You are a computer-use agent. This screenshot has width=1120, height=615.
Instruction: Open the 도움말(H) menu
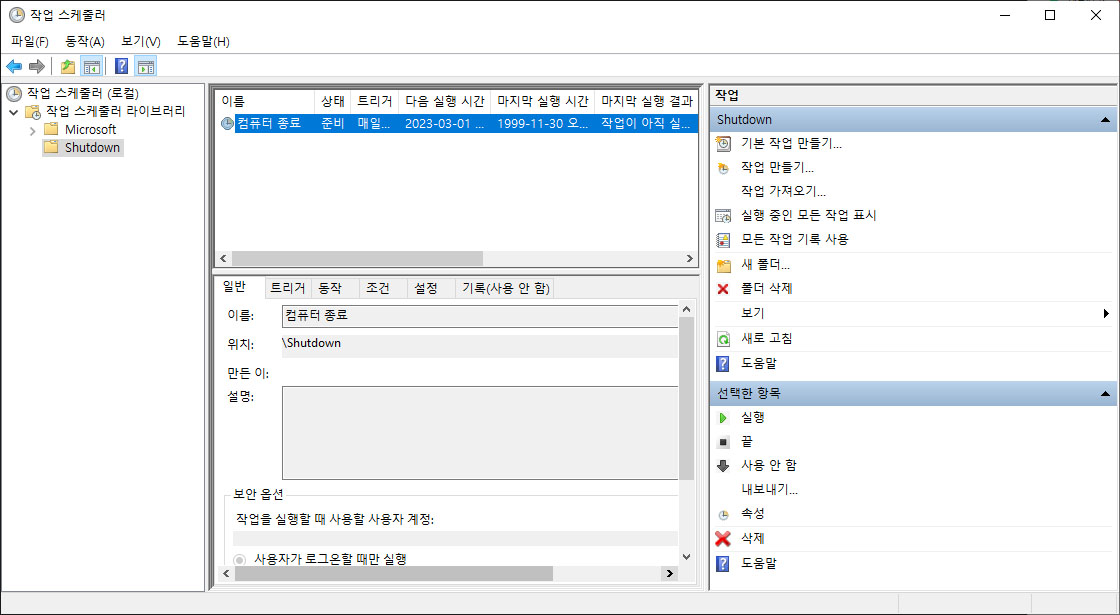(x=204, y=41)
